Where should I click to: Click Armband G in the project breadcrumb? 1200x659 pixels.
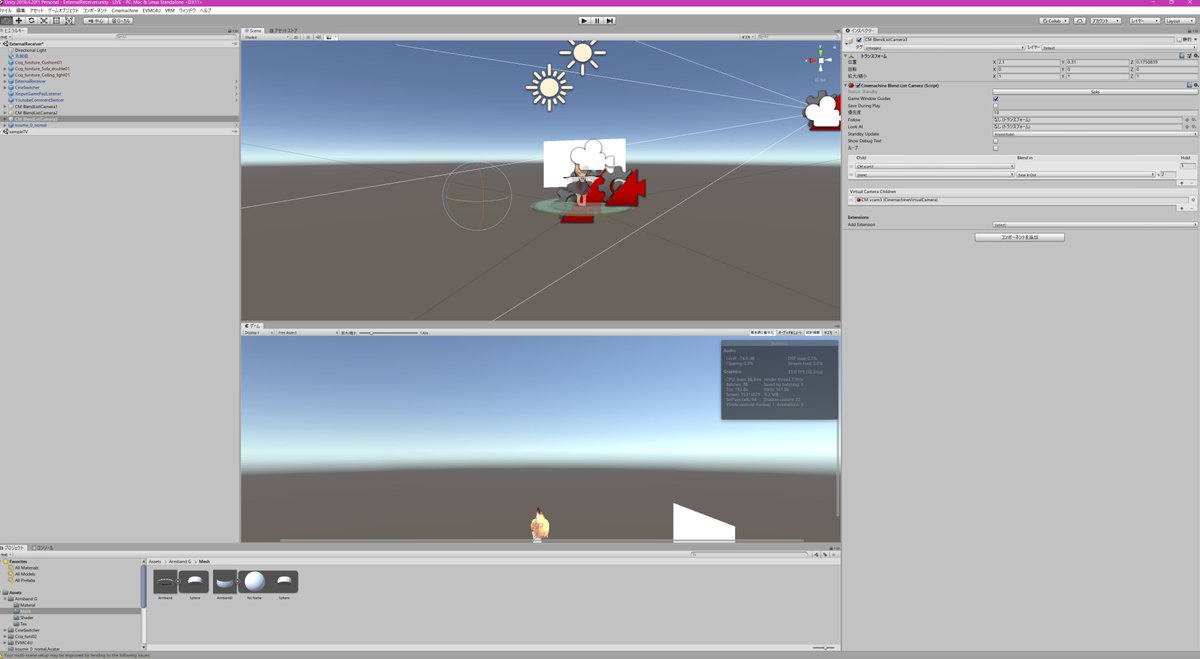180,562
